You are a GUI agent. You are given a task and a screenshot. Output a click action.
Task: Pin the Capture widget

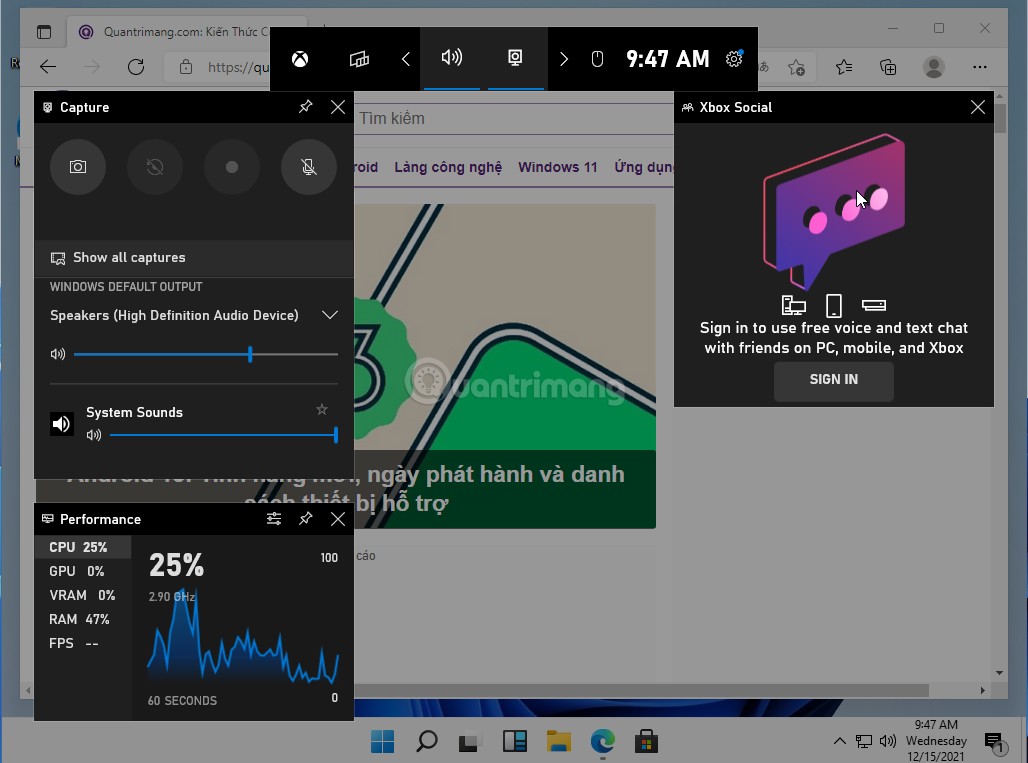(306, 107)
